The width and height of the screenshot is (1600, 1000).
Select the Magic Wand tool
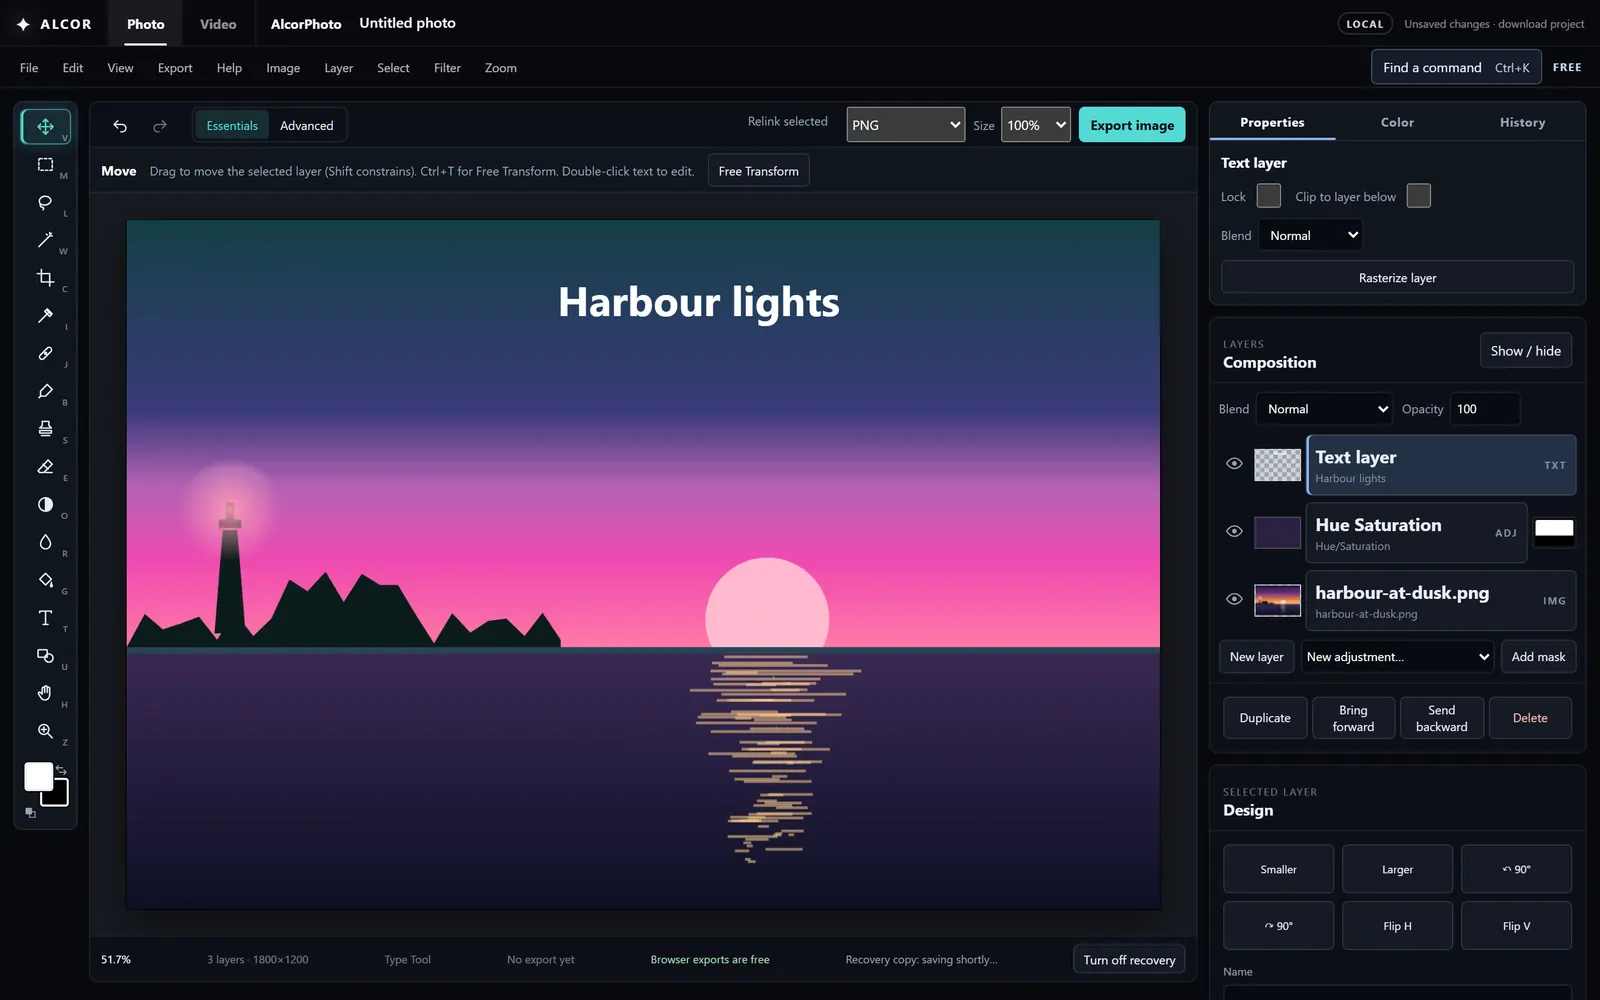coord(46,240)
